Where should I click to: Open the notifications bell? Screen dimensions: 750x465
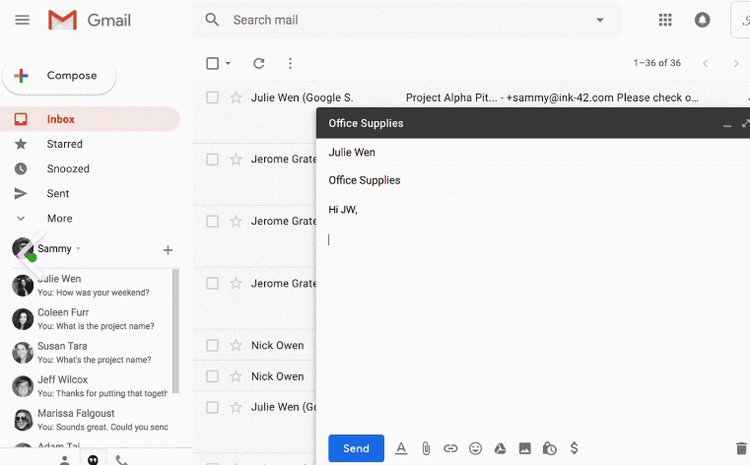[702, 20]
